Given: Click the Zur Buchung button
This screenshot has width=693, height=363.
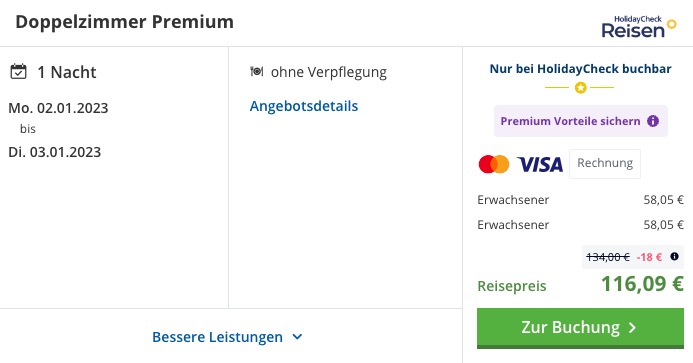Looking at the screenshot, I should tap(580, 328).
